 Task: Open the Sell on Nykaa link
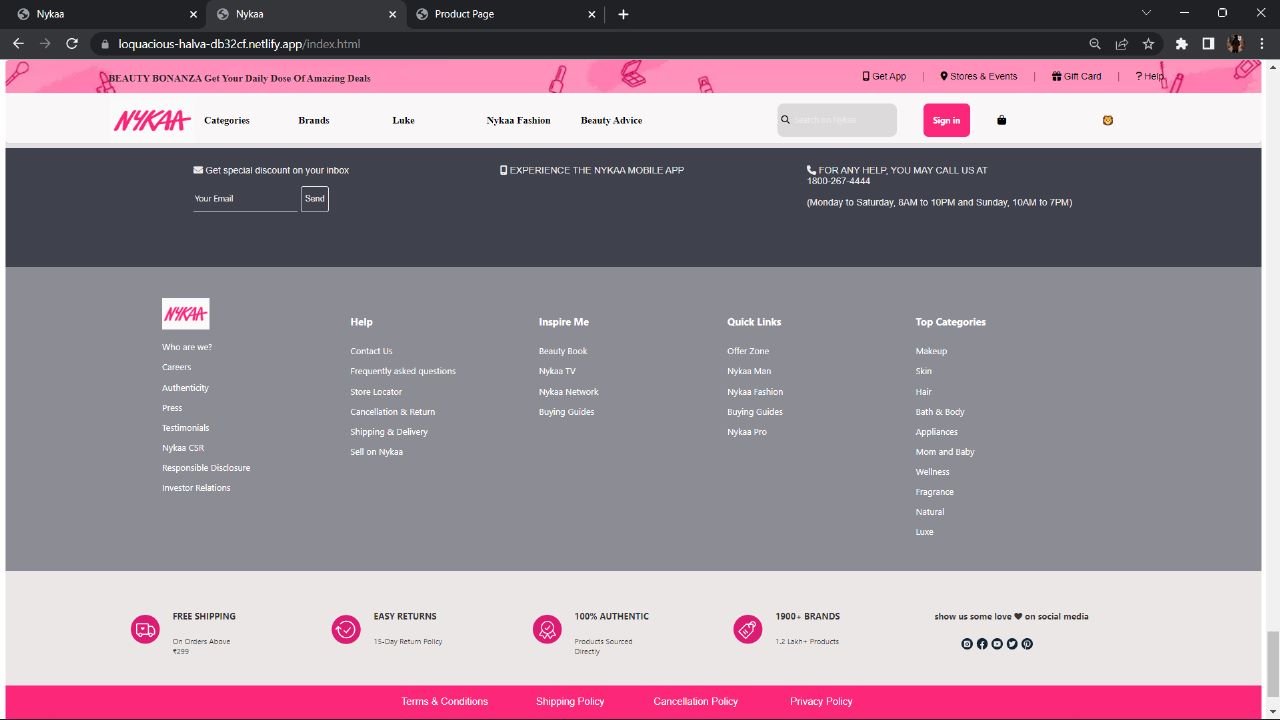coord(376,452)
